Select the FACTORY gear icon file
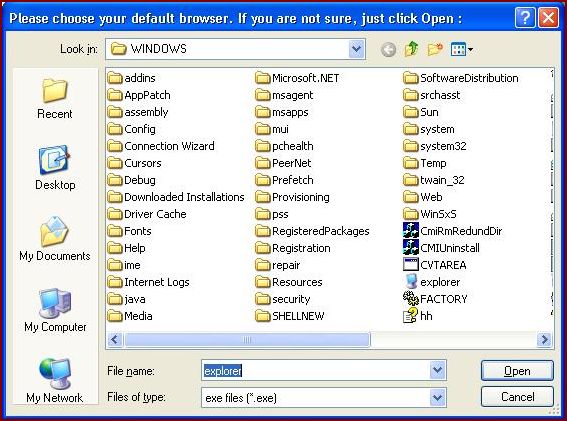This screenshot has width=567, height=421. point(435,299)
